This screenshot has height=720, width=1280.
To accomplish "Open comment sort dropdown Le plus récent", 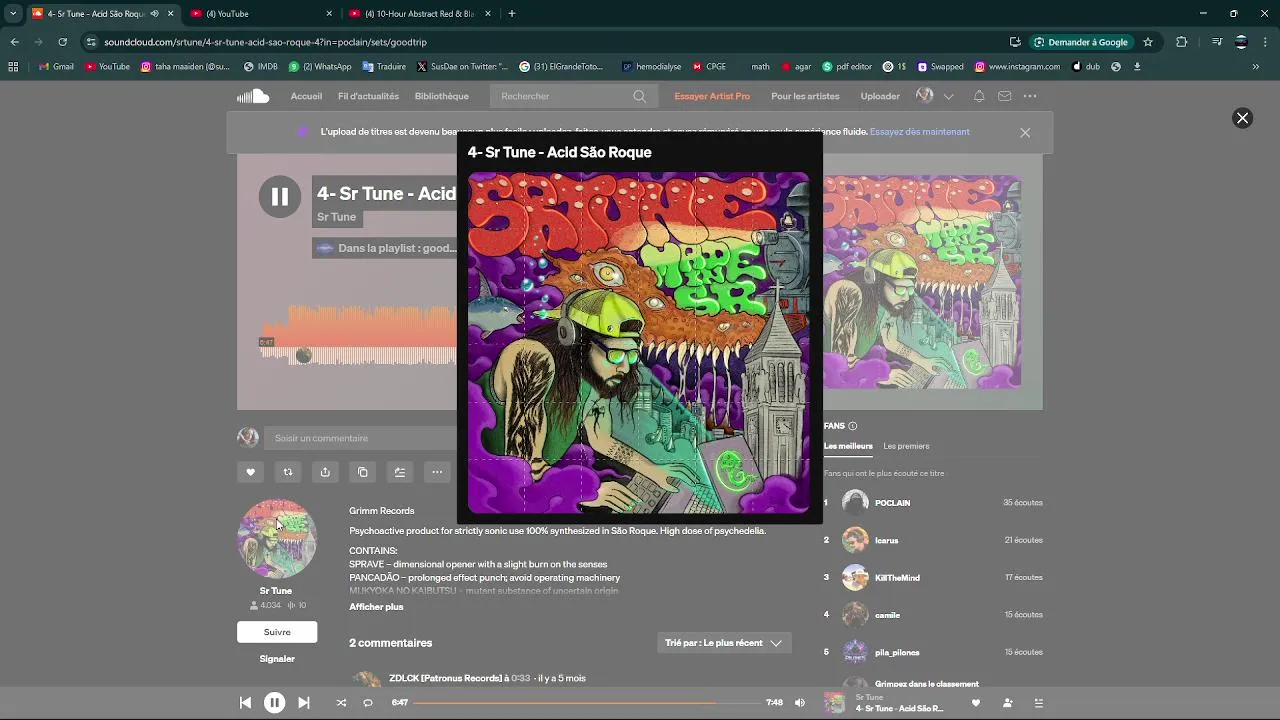I will [x=724, y=643].
